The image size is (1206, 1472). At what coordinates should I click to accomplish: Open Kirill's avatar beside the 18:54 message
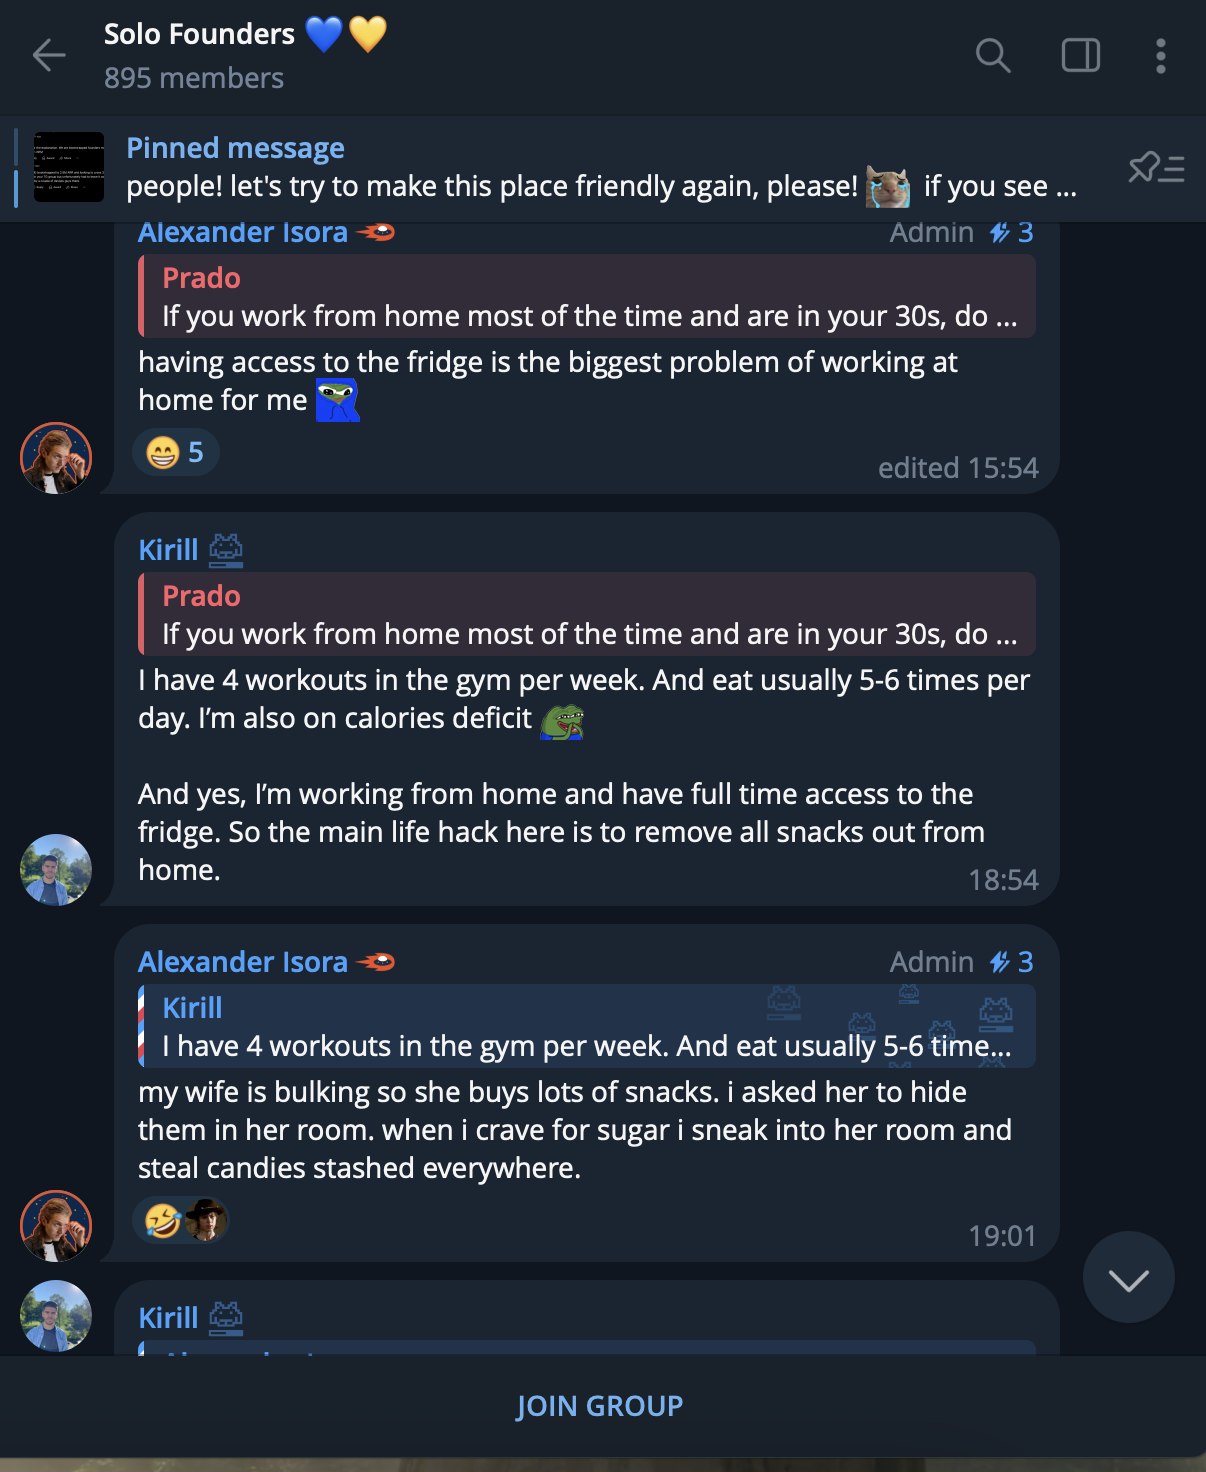coord(56,870)
